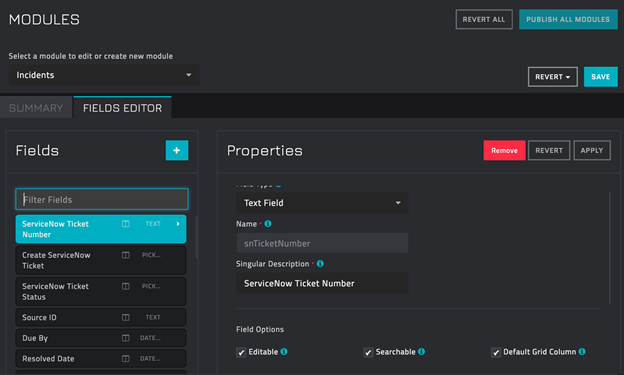Click PUBLISH ALL MODULES button

[568, 20]
